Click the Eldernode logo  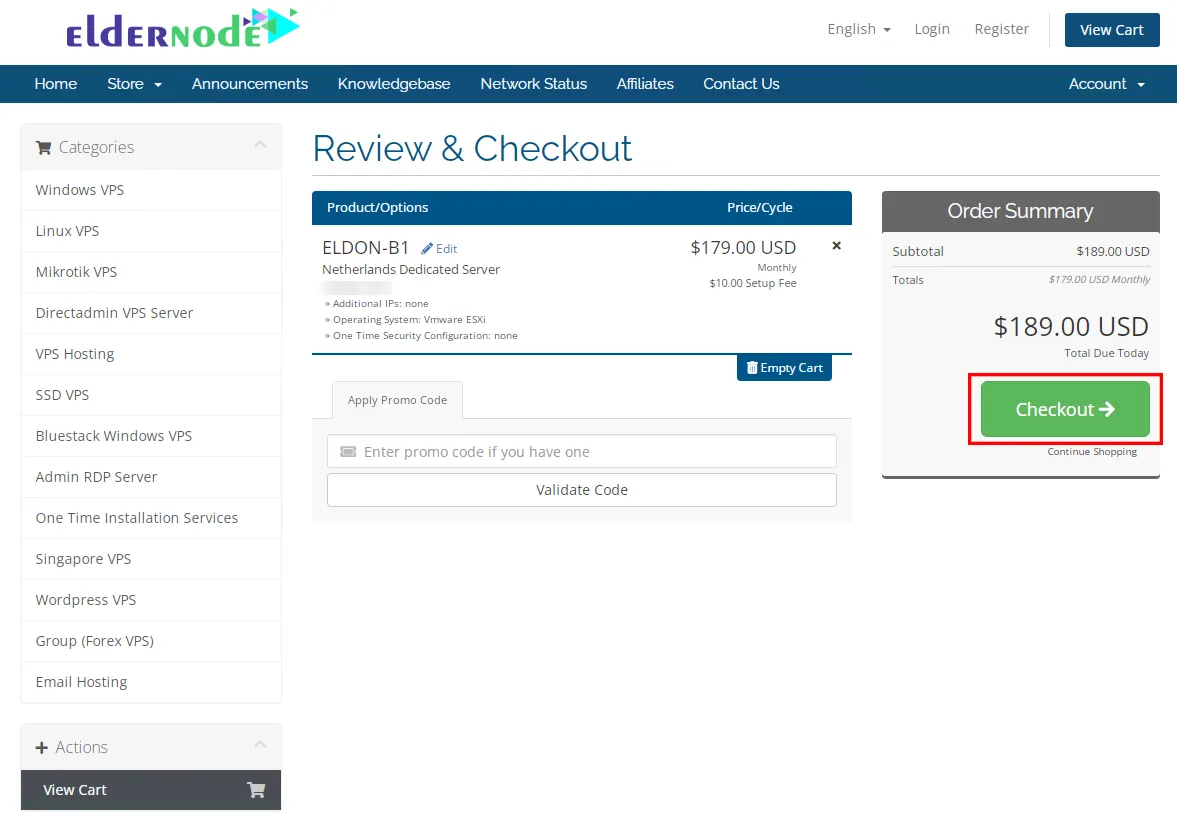(182, 29)
